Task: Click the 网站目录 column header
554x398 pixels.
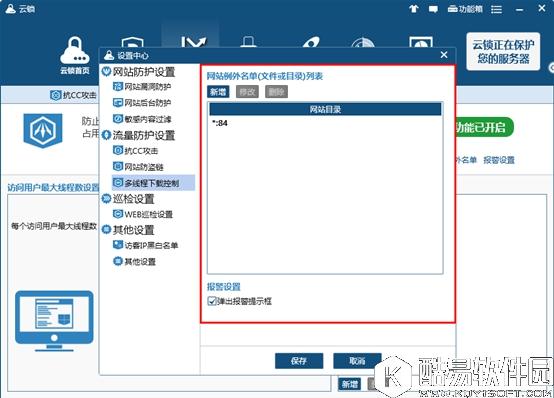Action: click(x=325, y=109)
